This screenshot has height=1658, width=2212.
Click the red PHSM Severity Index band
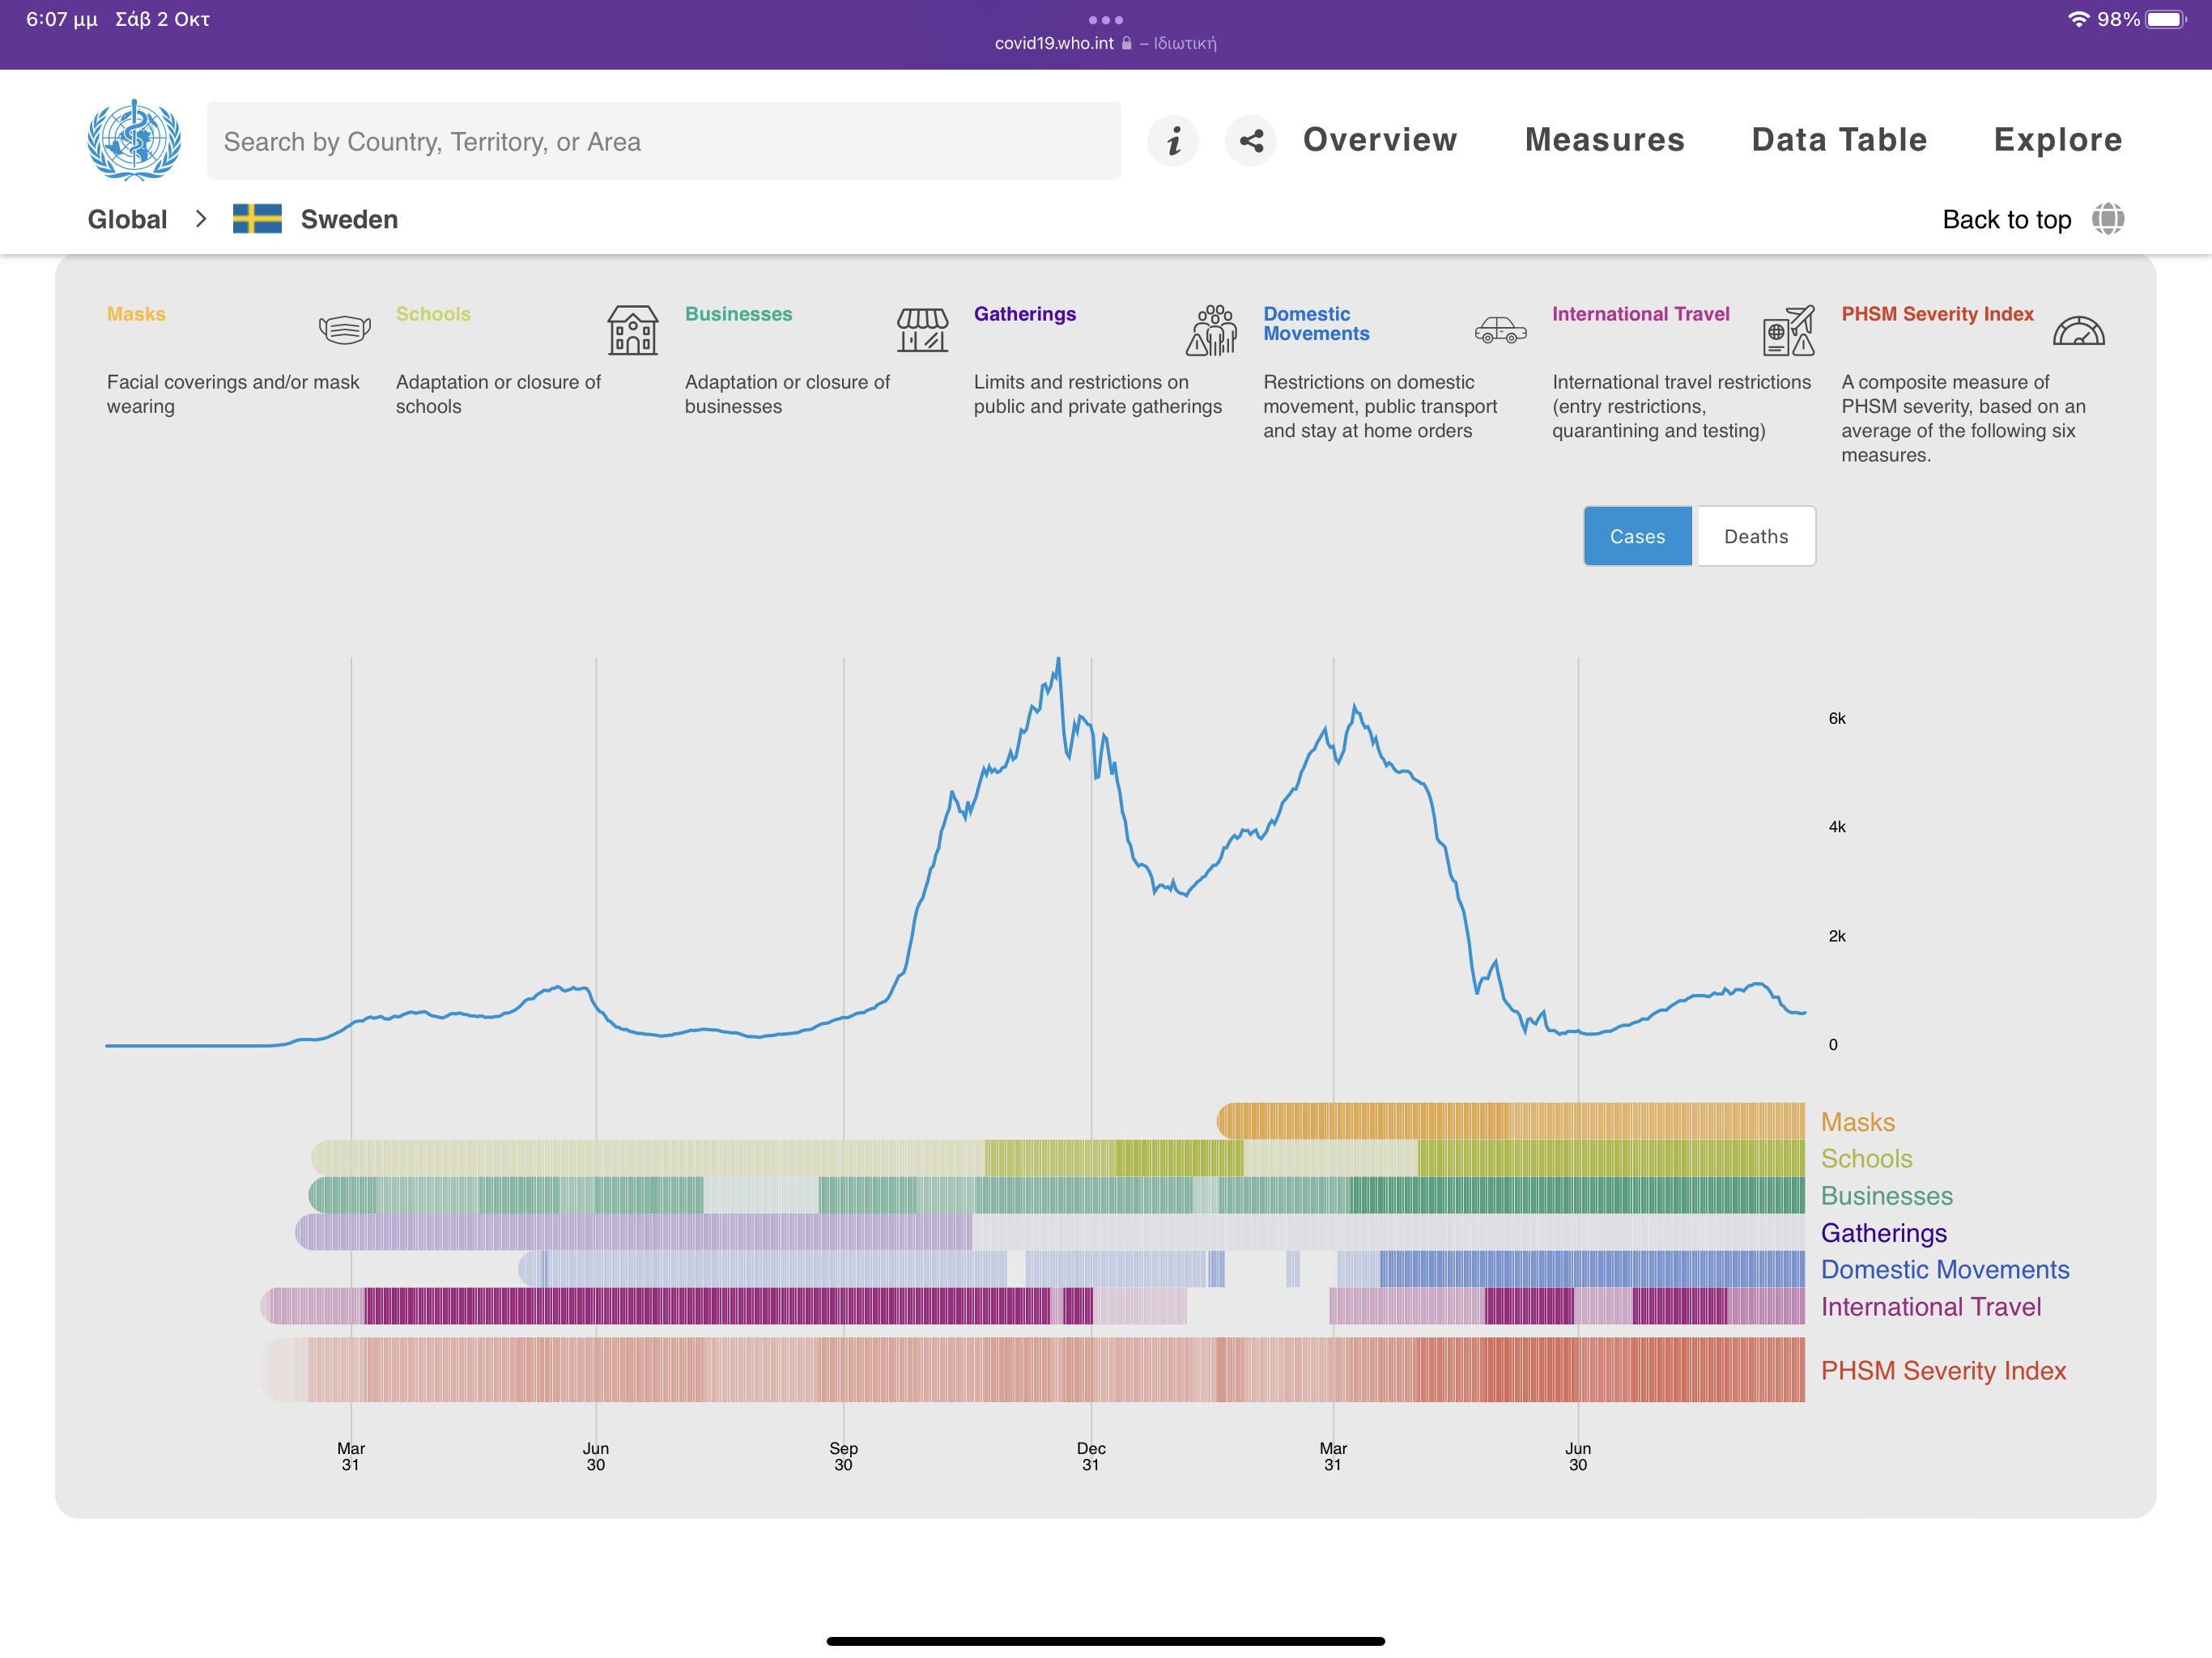(x=1032, y=1369)
